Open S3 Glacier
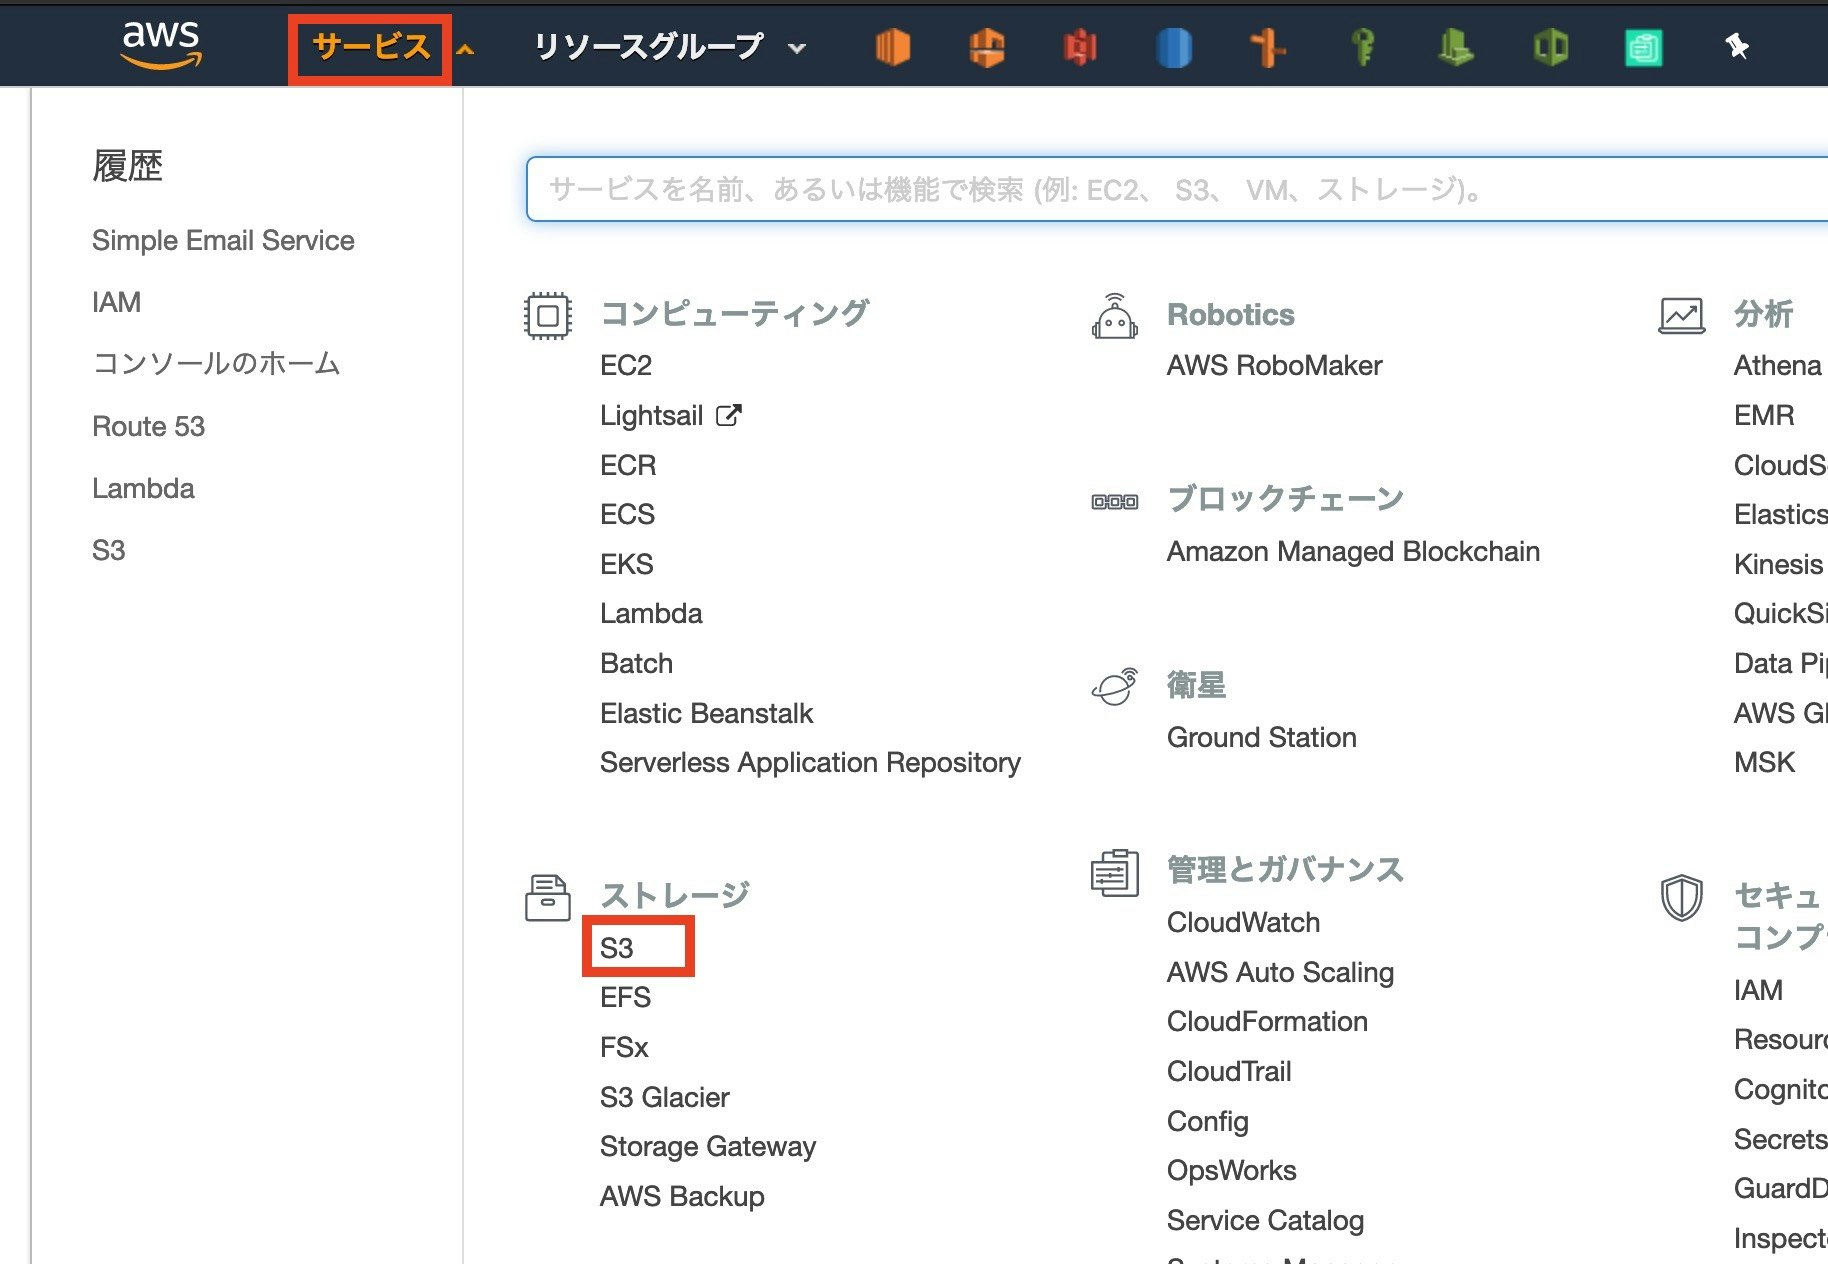1828x1264 pixels. pyautogui.click(x=665, y=1097)
